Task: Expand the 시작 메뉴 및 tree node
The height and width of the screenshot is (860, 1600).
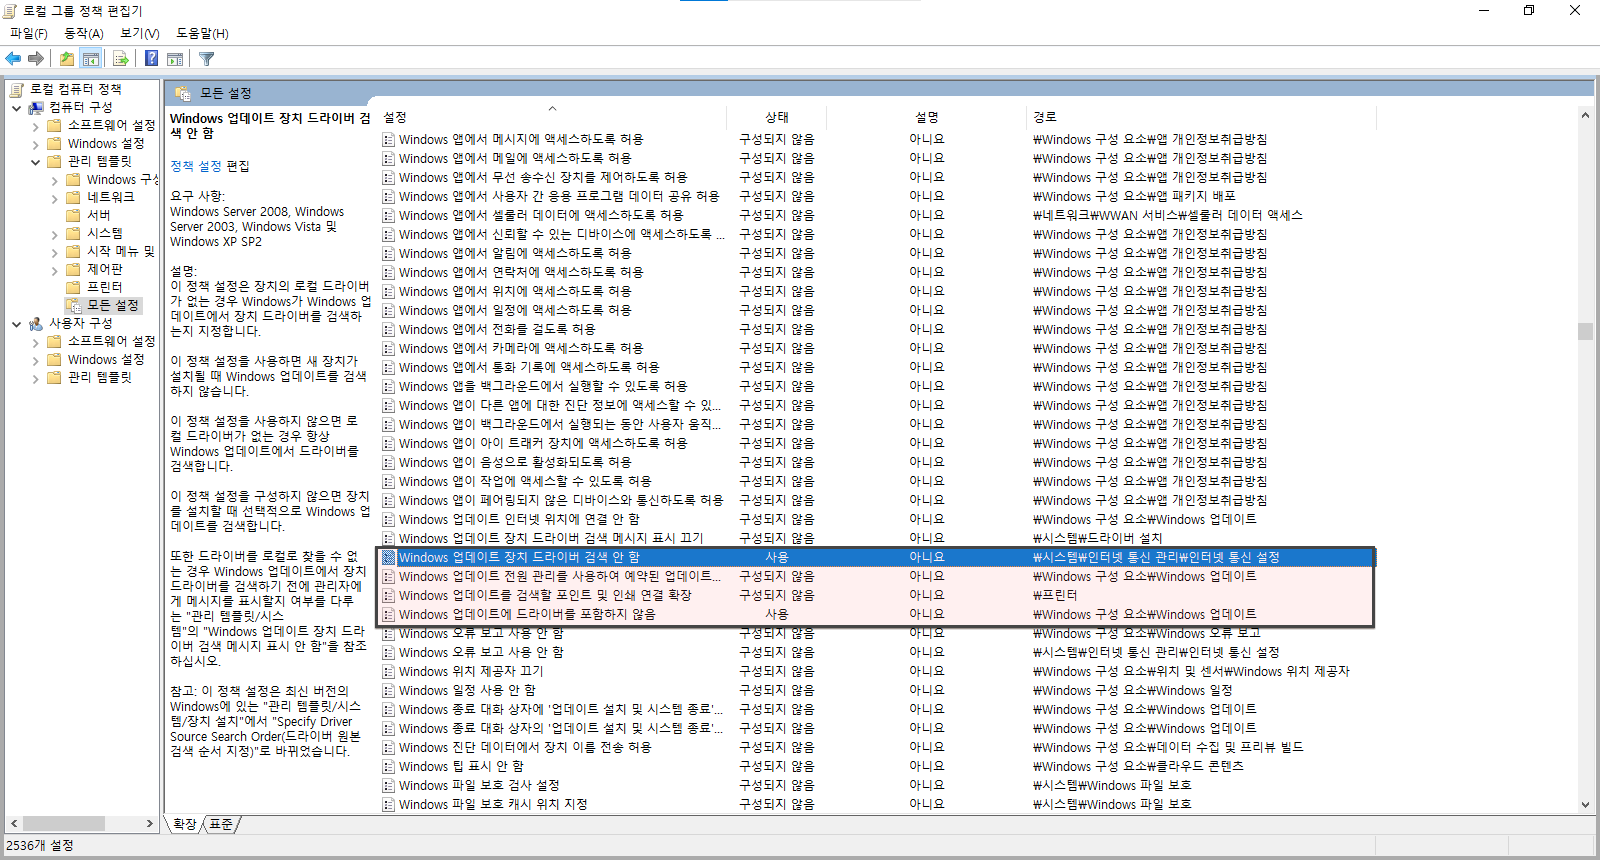Action: (x=55, y=252)
